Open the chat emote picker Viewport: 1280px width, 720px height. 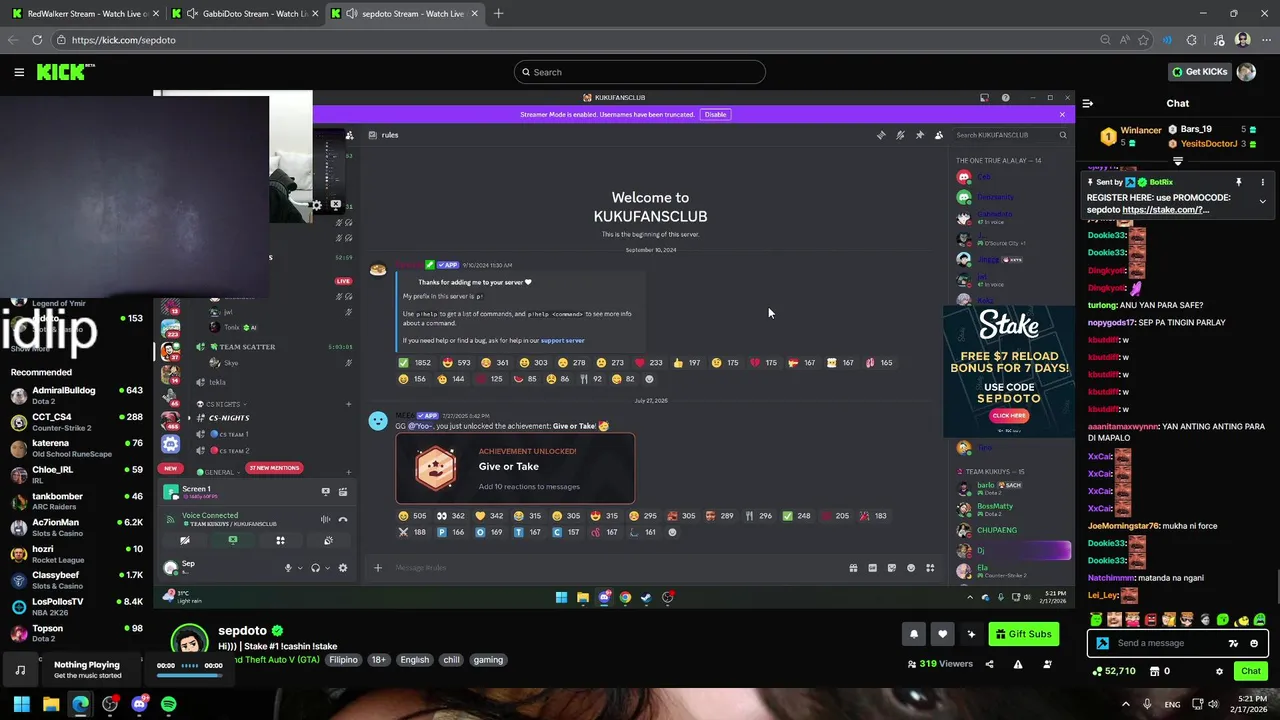(x=1254, y=643)
